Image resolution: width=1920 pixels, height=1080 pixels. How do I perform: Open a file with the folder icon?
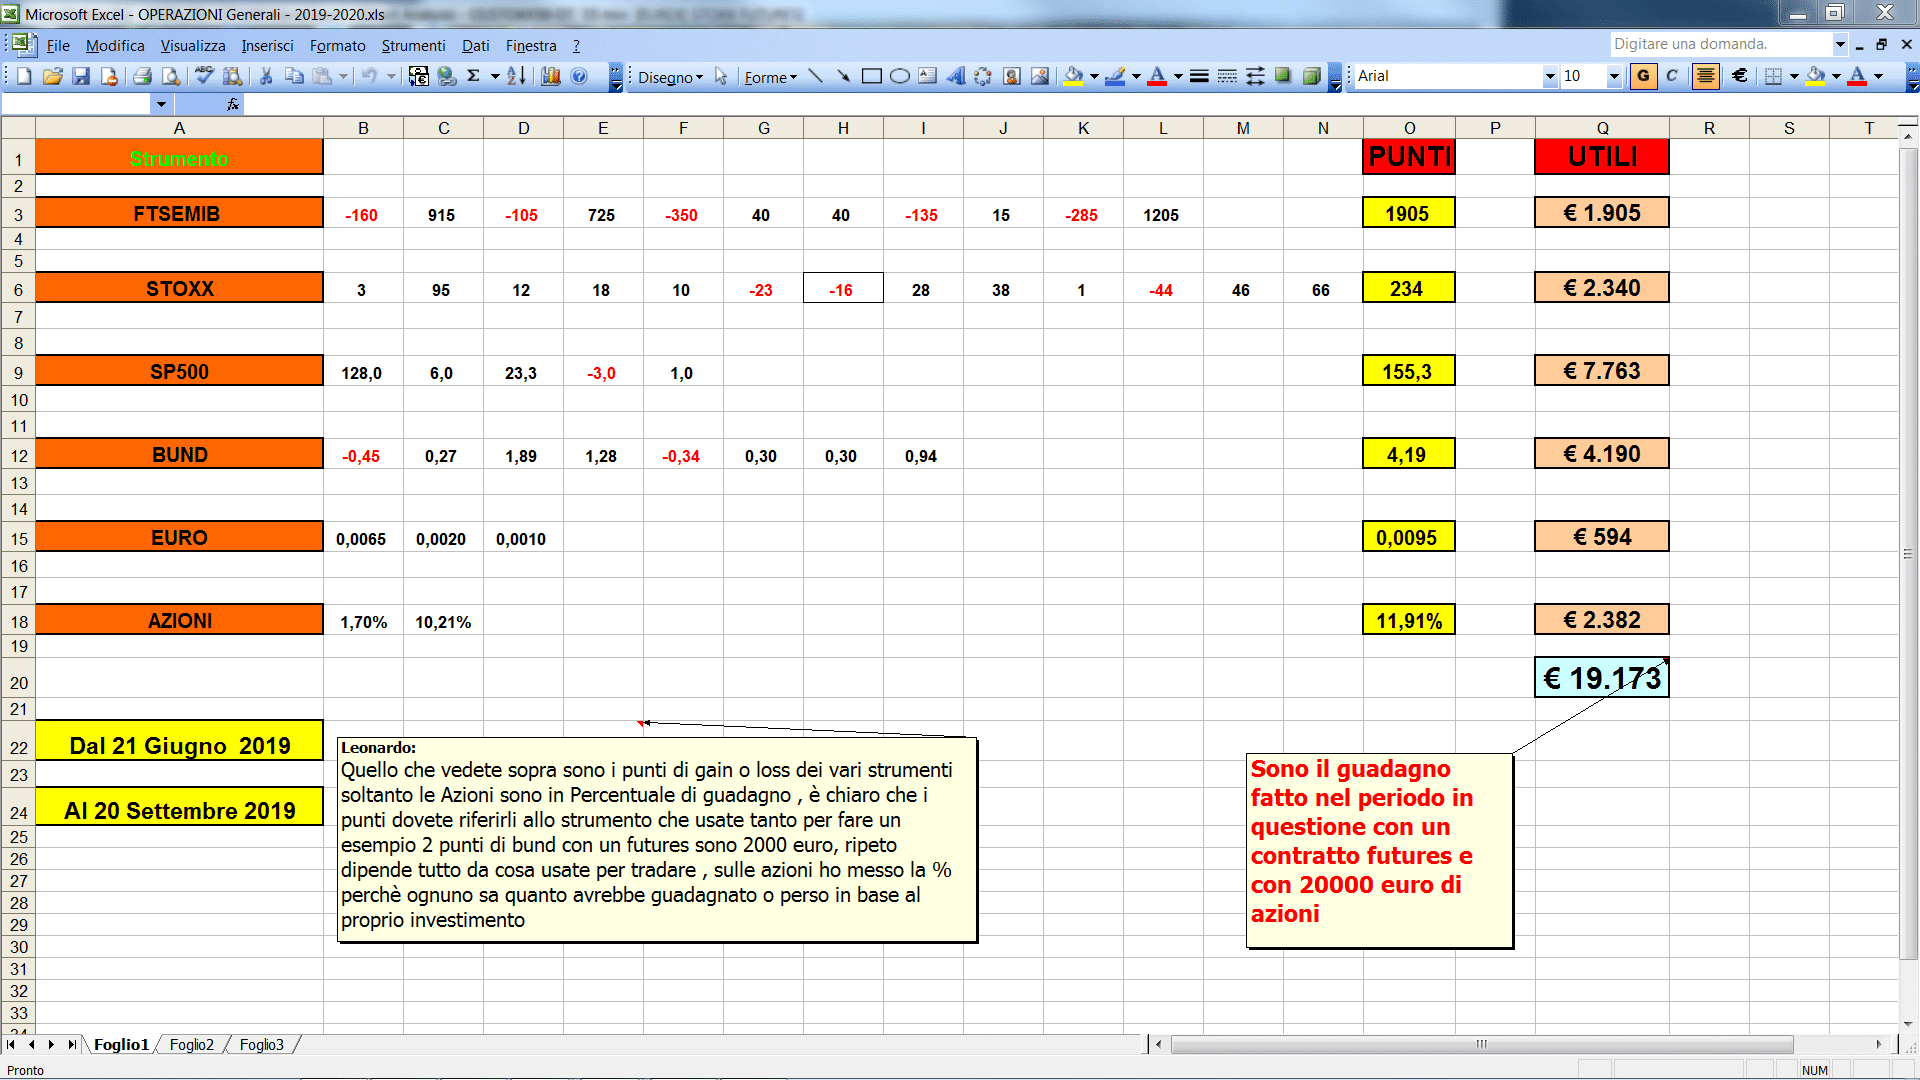[53, 76]
